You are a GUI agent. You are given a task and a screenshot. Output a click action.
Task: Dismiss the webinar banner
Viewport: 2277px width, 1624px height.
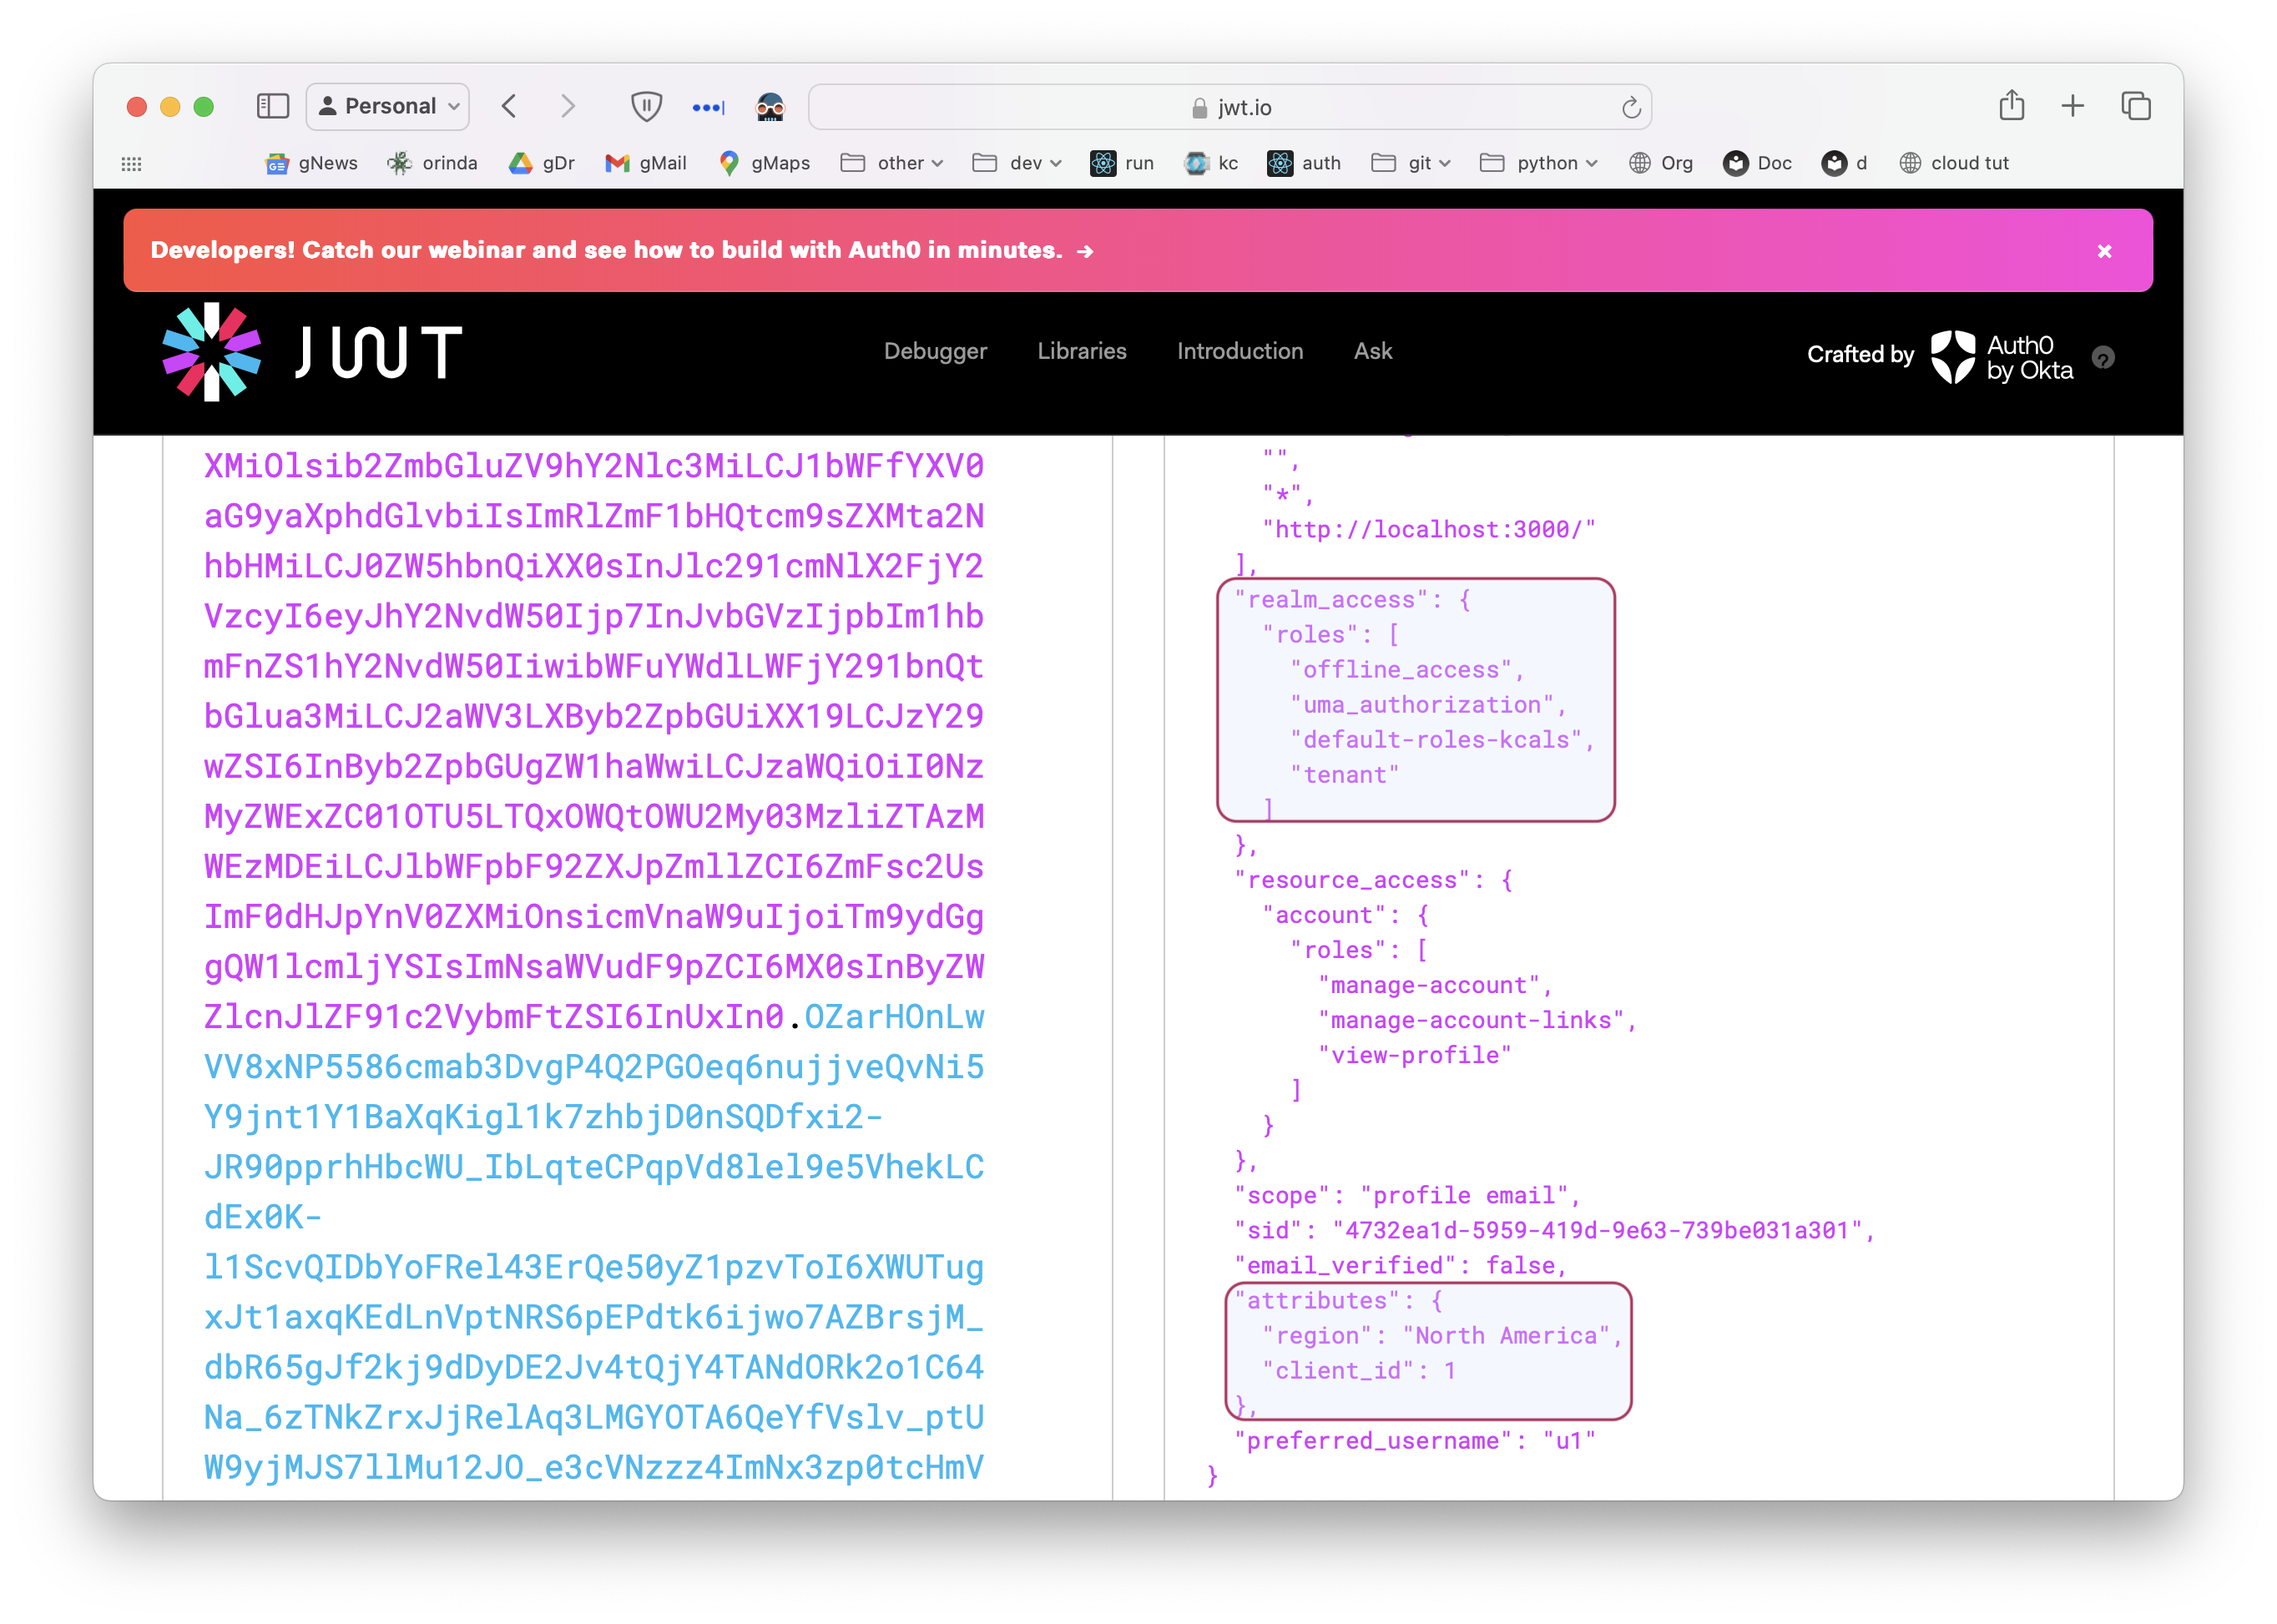[2104, 251]
